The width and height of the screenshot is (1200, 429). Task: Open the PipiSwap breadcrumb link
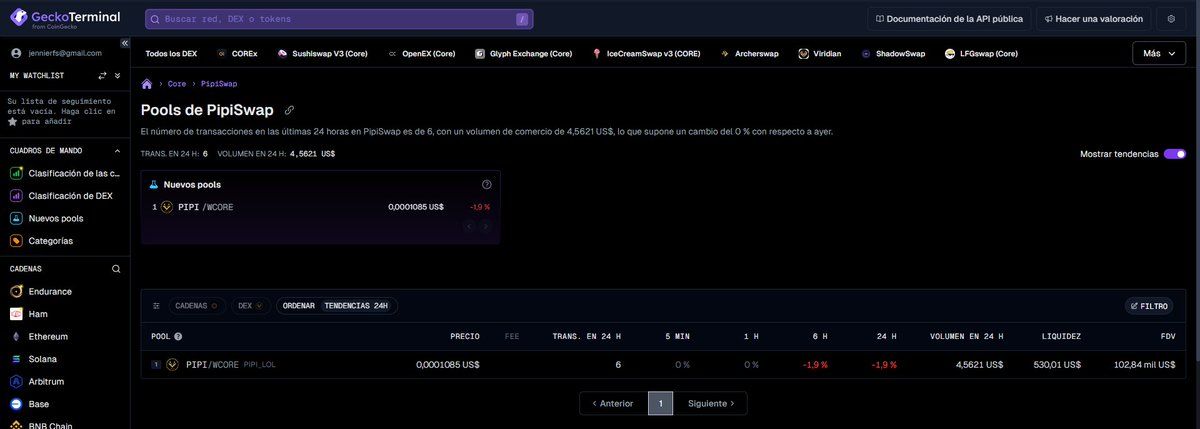pos(219,84)
